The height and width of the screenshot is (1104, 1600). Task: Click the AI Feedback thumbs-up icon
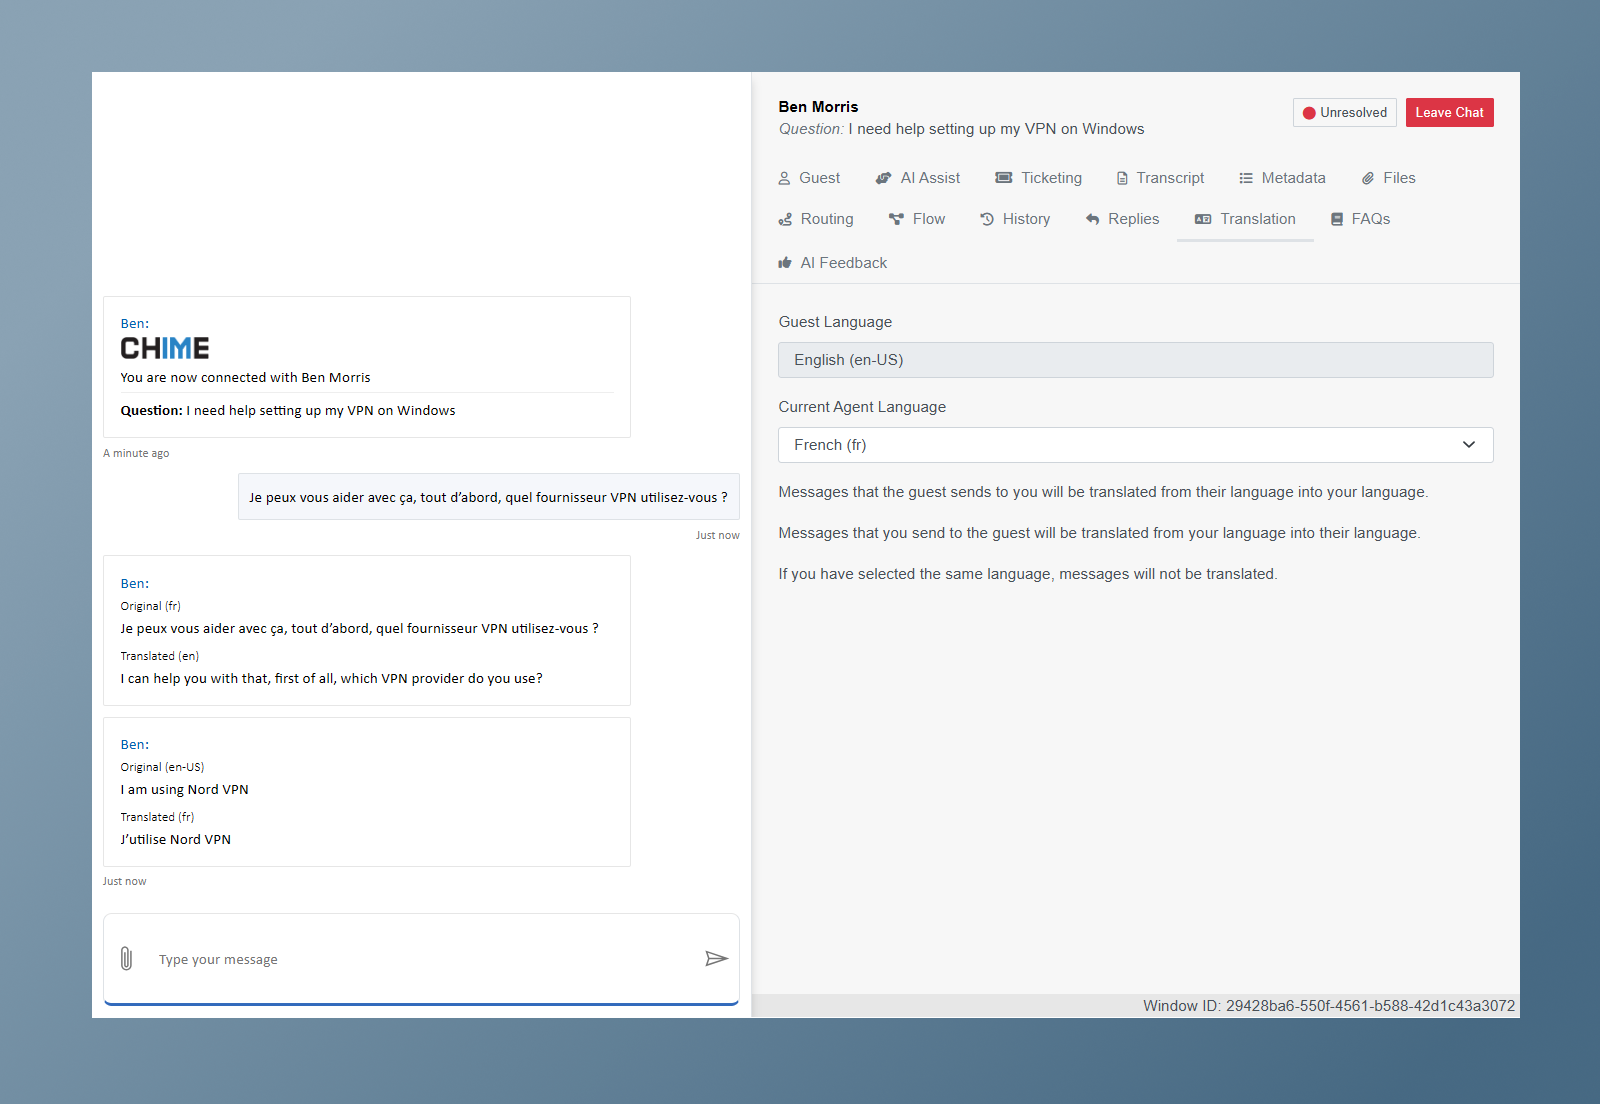pos(785,263)
